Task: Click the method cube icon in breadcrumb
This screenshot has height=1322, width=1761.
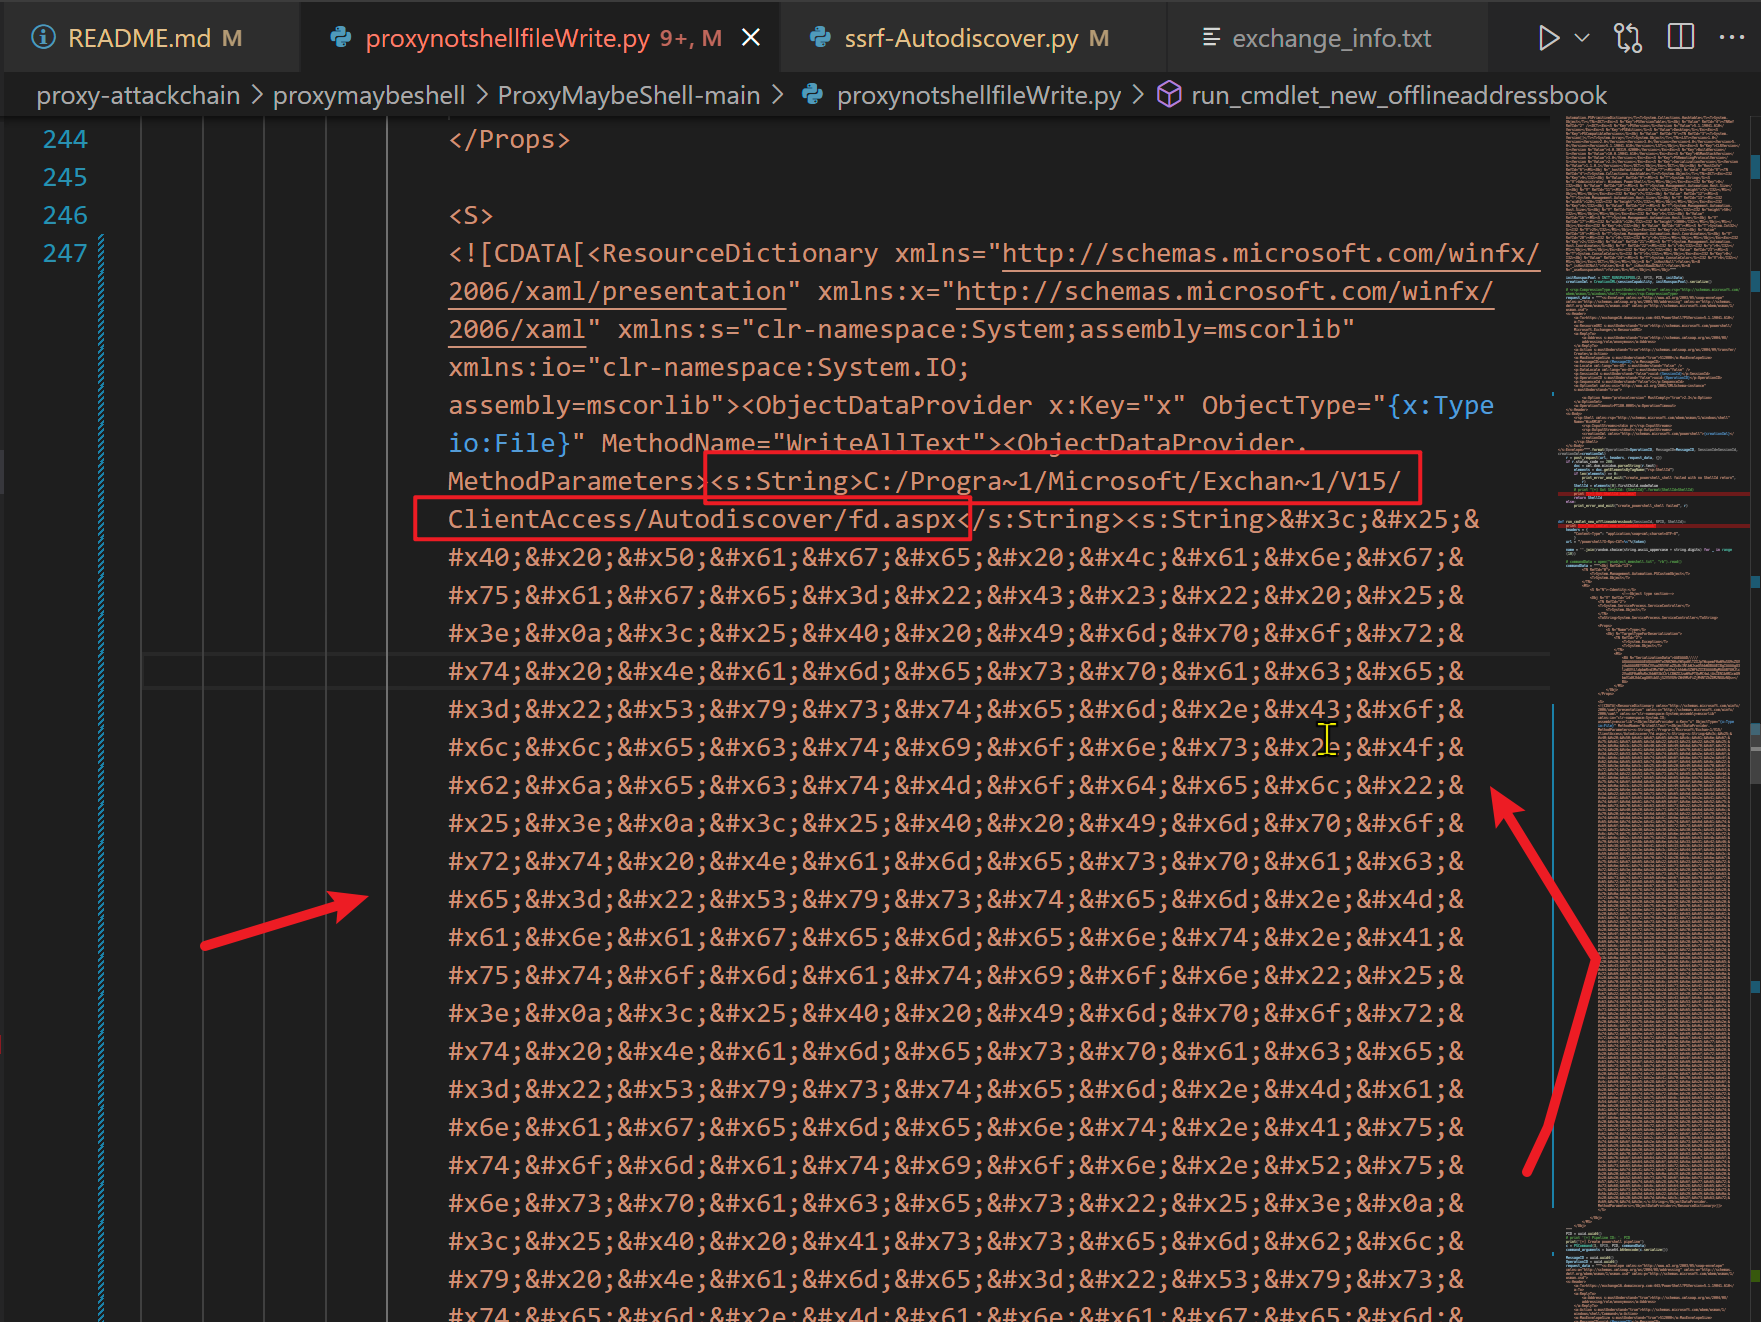Action: 1169,94
